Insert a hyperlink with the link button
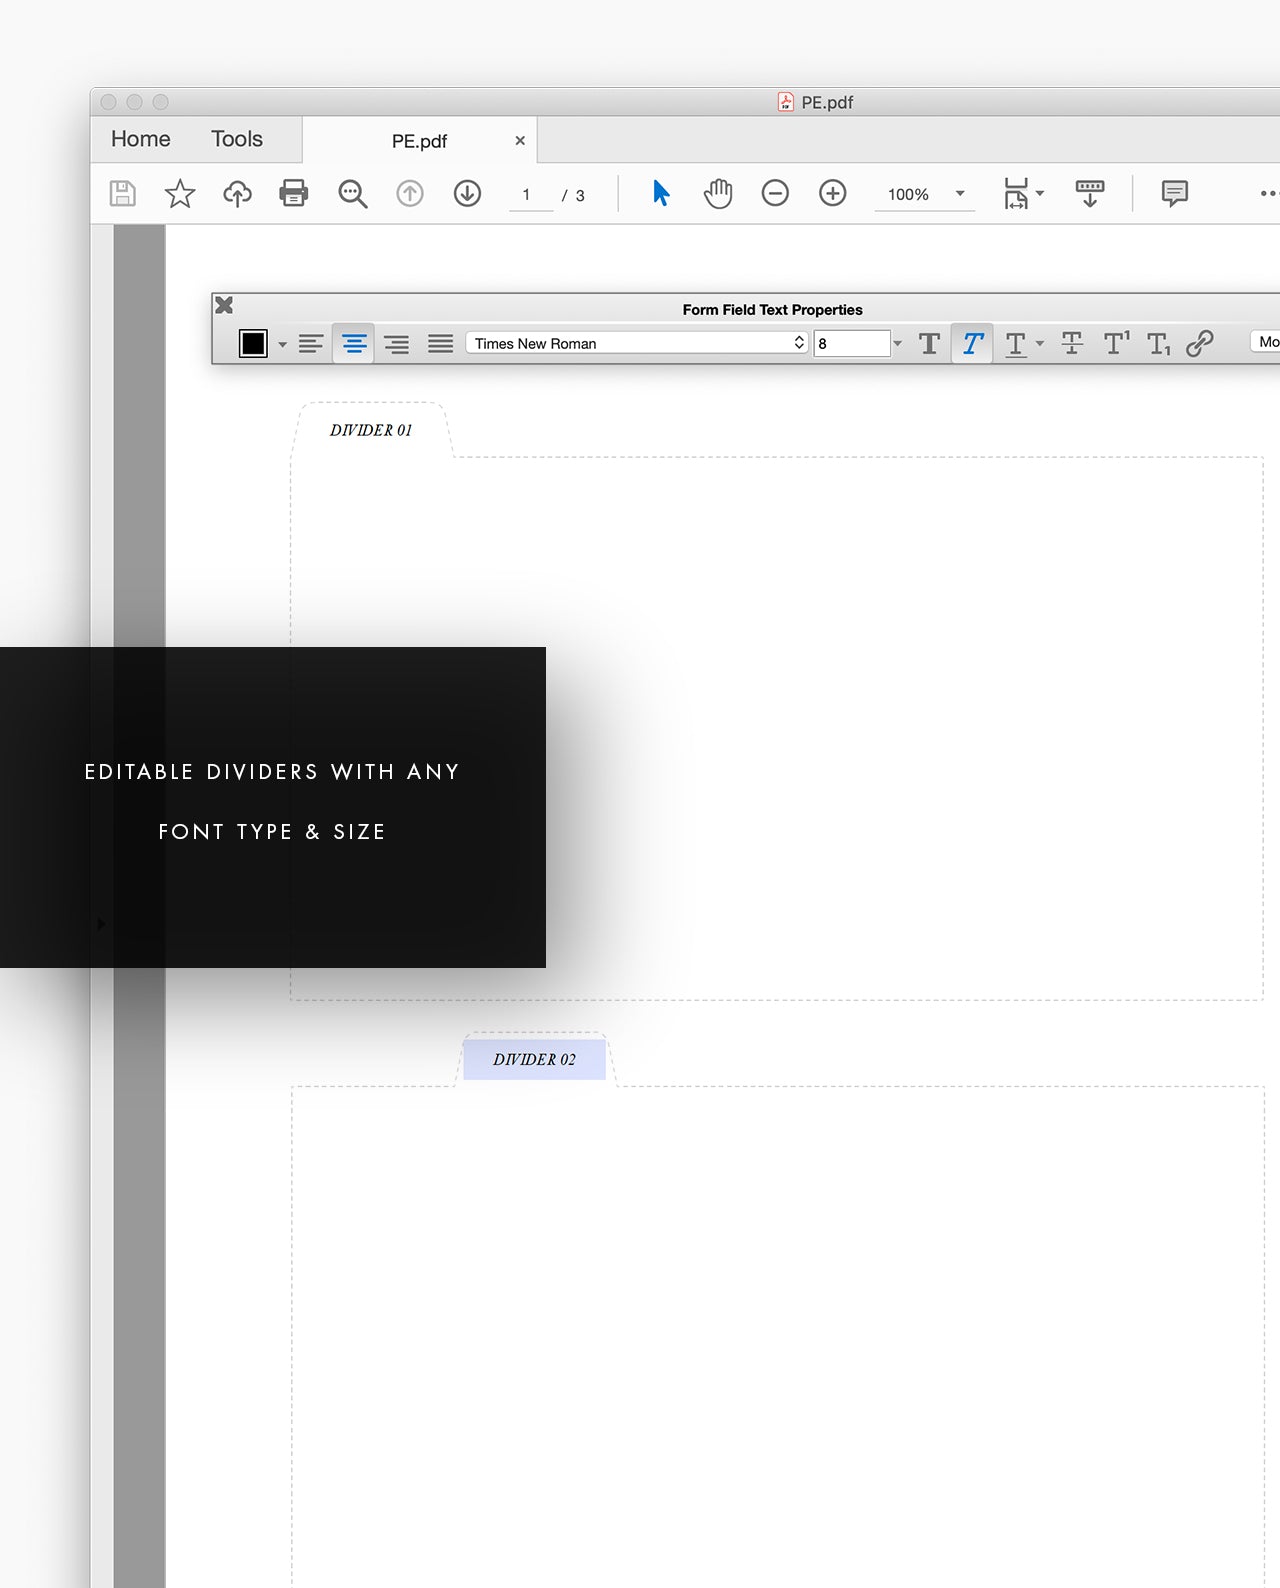Image resolution: width=1280 pixels, height=1588 pixels. (1199, 344)
